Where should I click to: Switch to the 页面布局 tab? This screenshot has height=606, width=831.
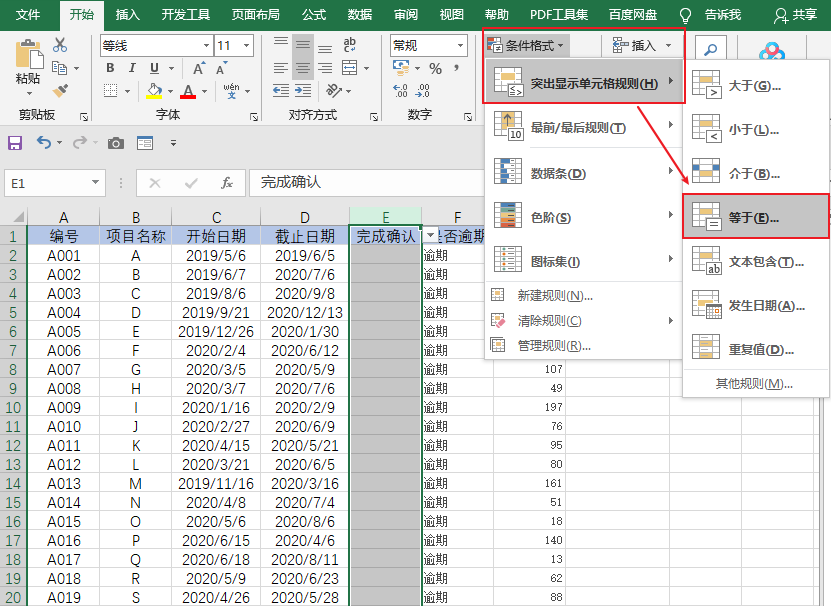pos(255,15)
